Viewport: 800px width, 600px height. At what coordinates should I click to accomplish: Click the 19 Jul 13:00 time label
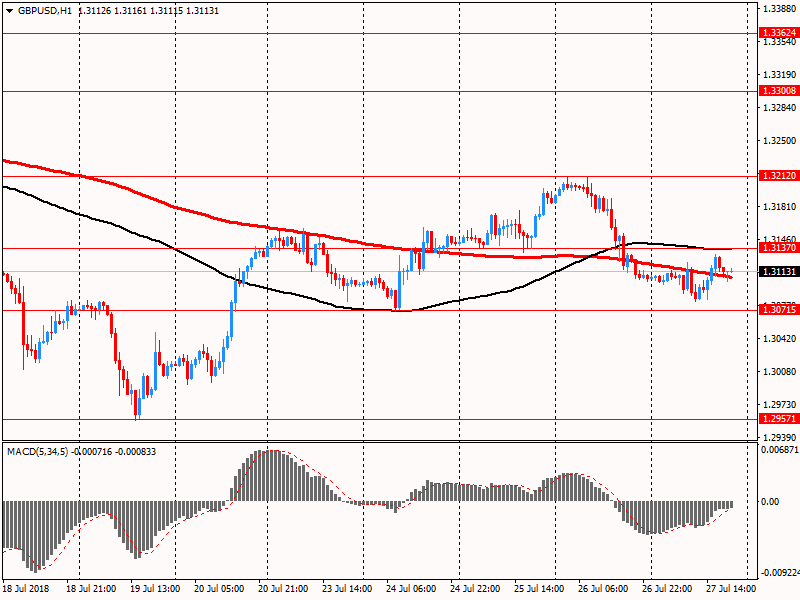pos(155,588)
